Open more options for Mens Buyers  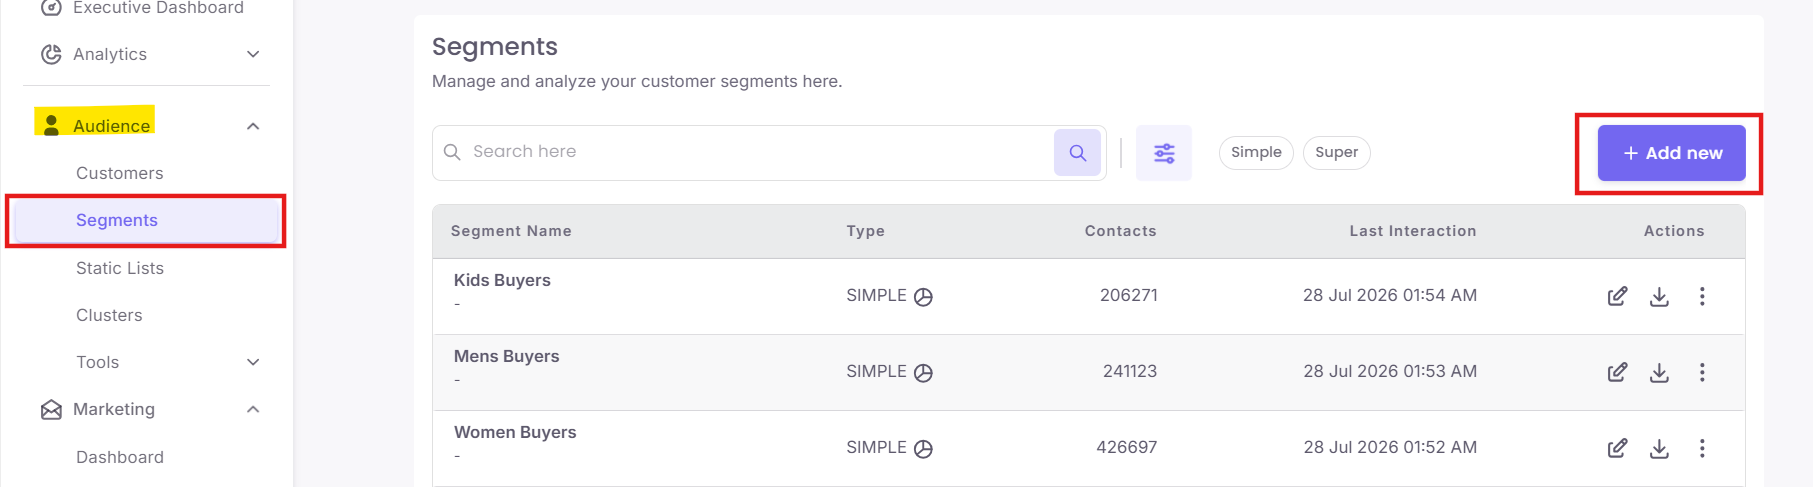click(x=1702, y=372)
